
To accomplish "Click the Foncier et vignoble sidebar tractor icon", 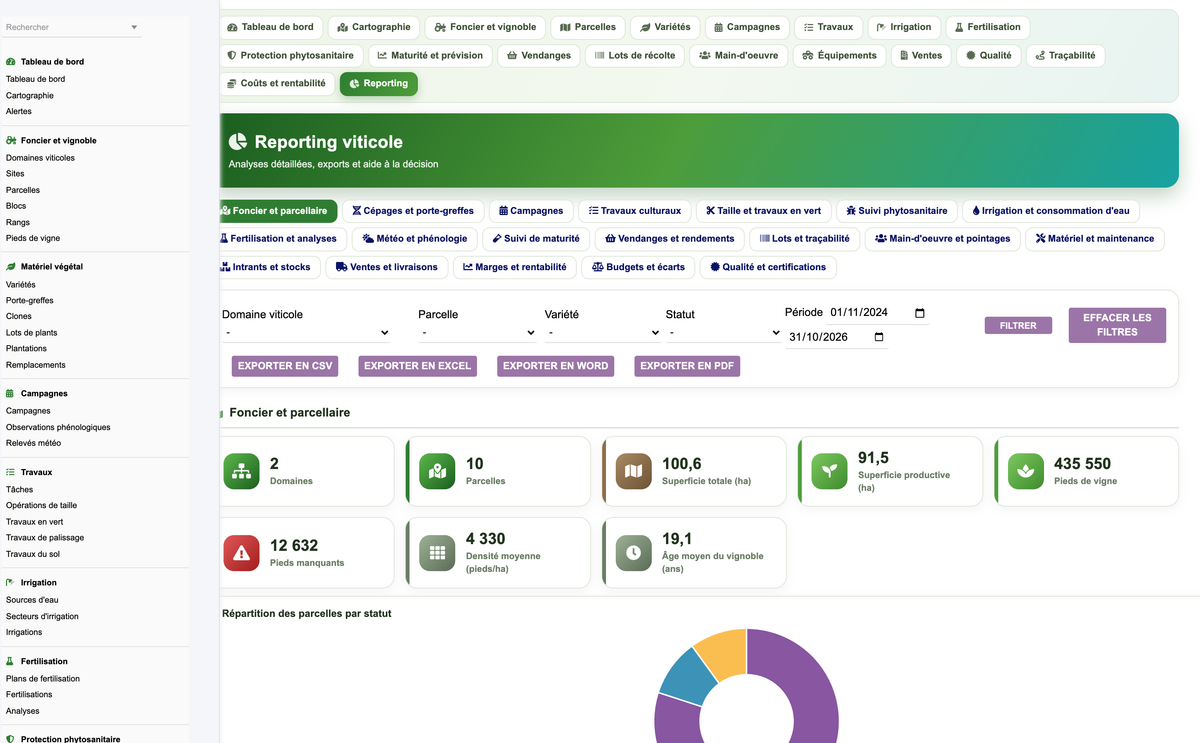I will click(10, 141).
